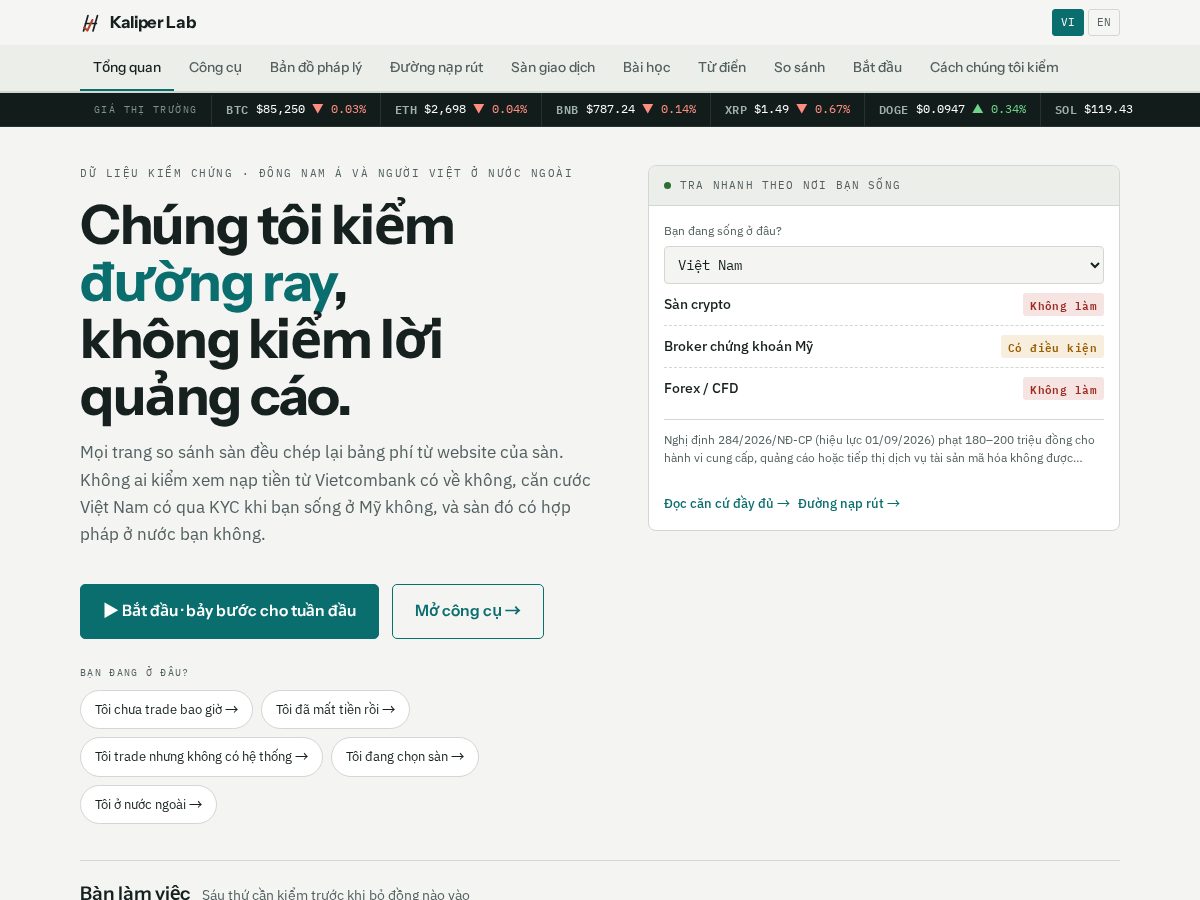Screen dimensions: 1200x900
Task: Choose Tôi đang chọn sàn chip
Action: point(405,756)
